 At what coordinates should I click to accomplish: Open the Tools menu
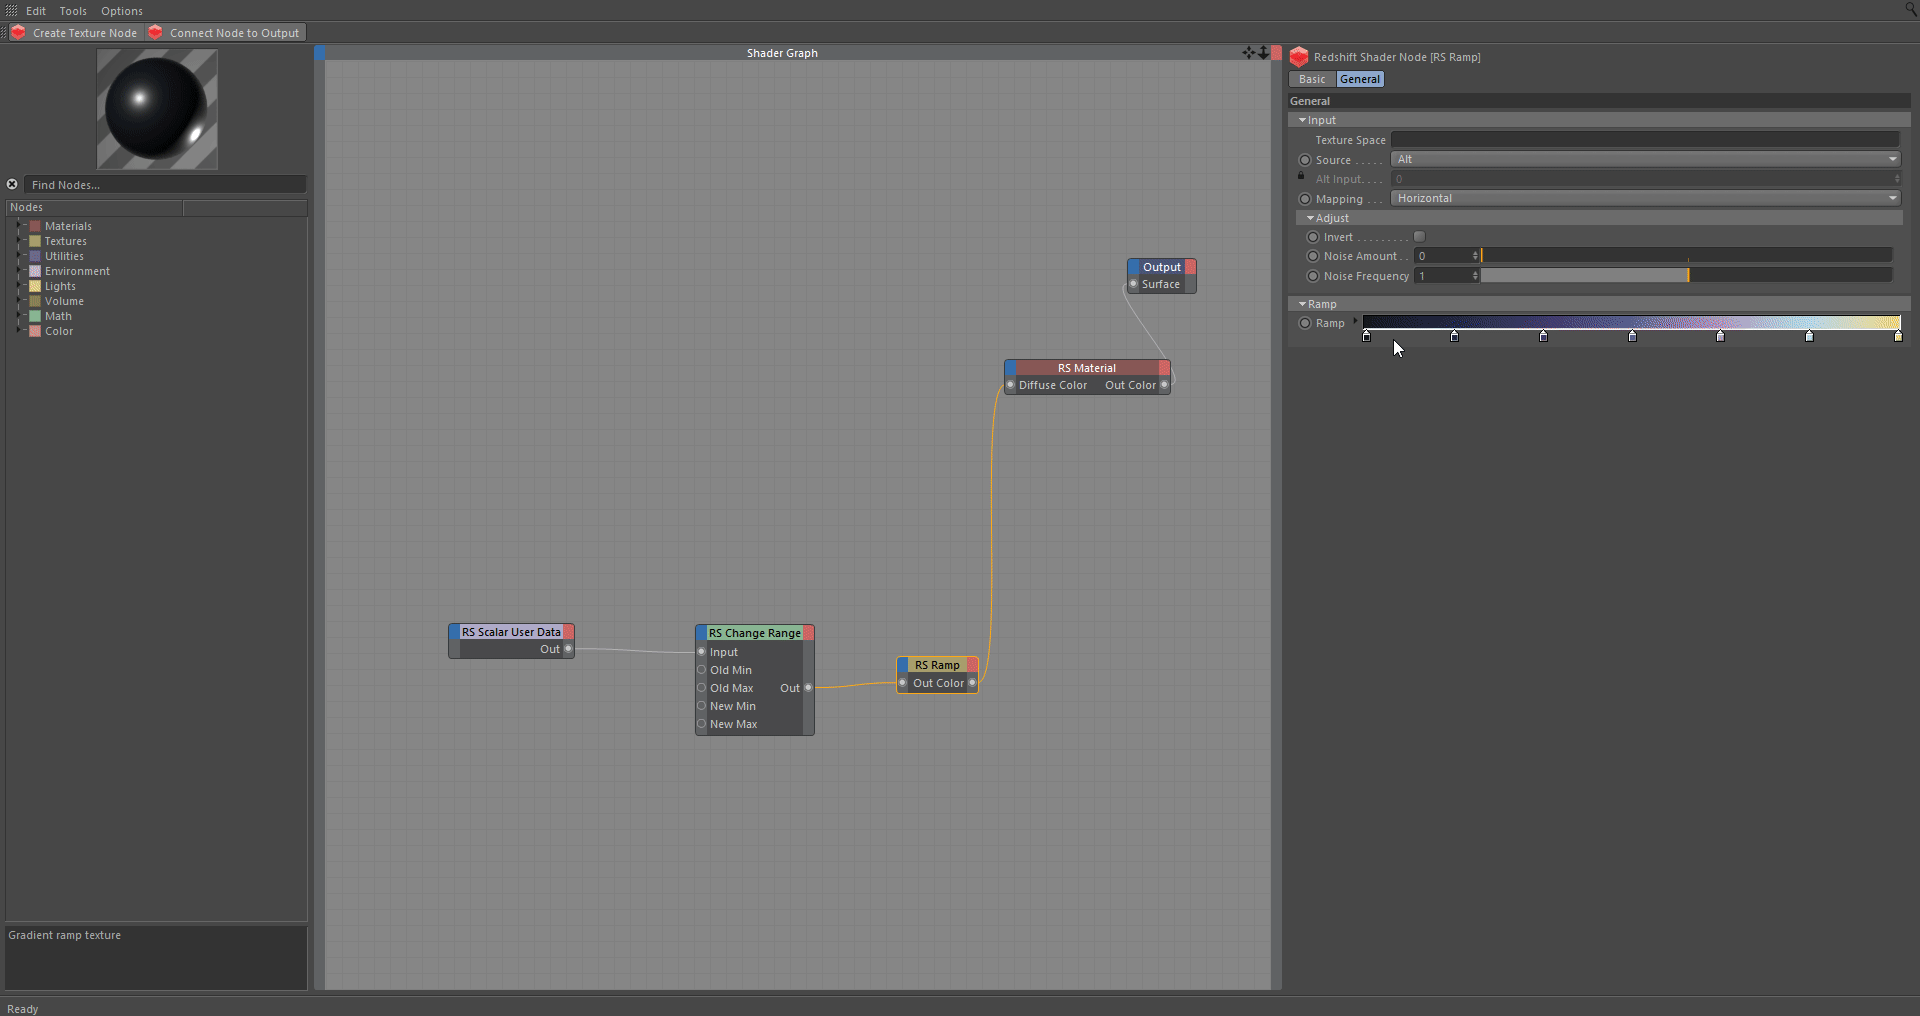(73, 11)
